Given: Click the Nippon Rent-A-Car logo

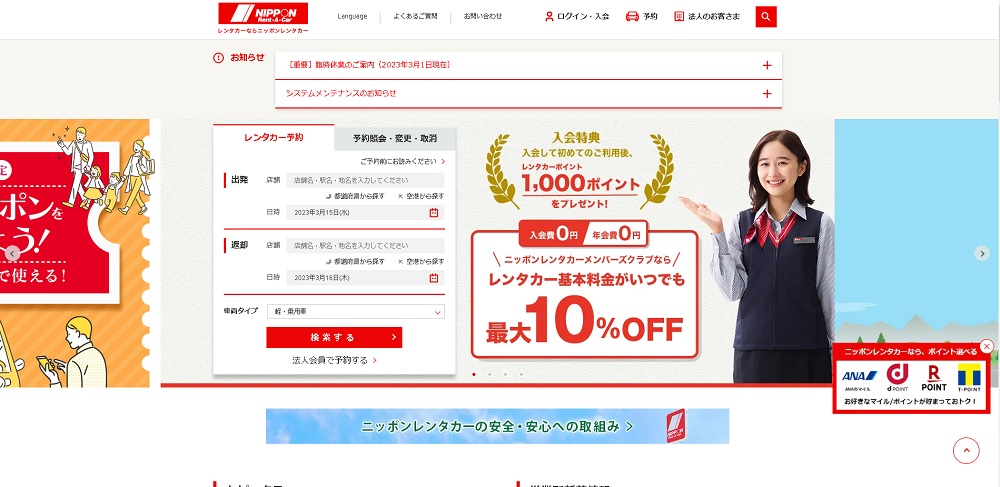Looking at the screenshot, I should click(x=263, y=18).
